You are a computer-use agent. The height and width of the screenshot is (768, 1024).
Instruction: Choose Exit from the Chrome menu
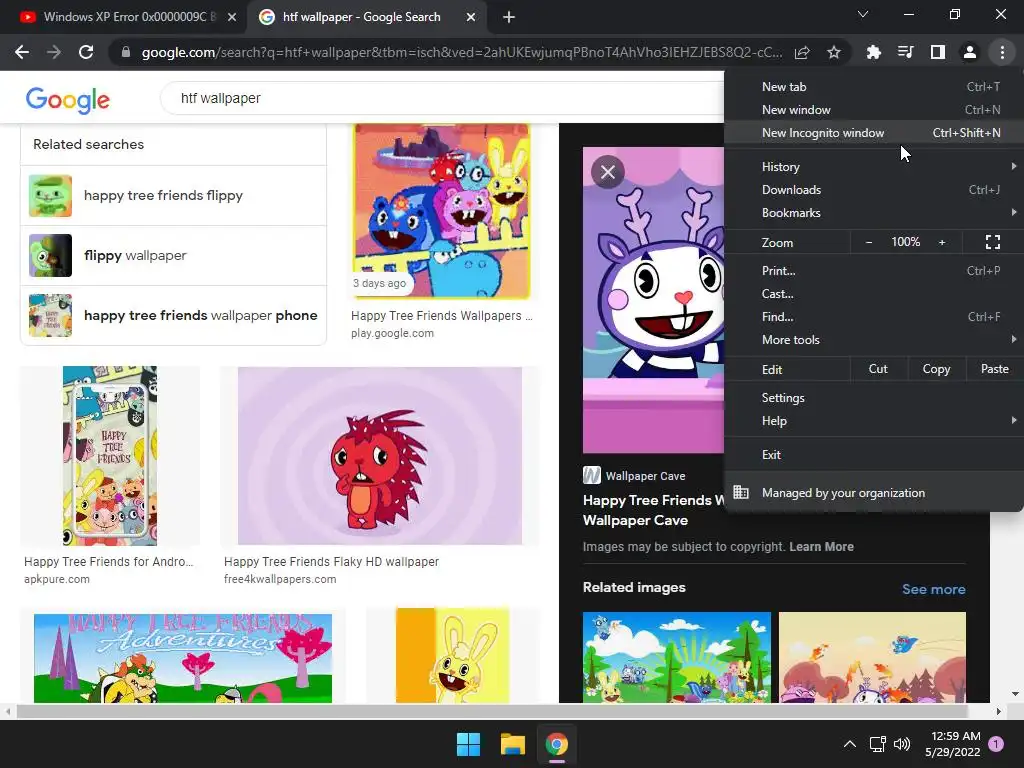tap(874, 455)
